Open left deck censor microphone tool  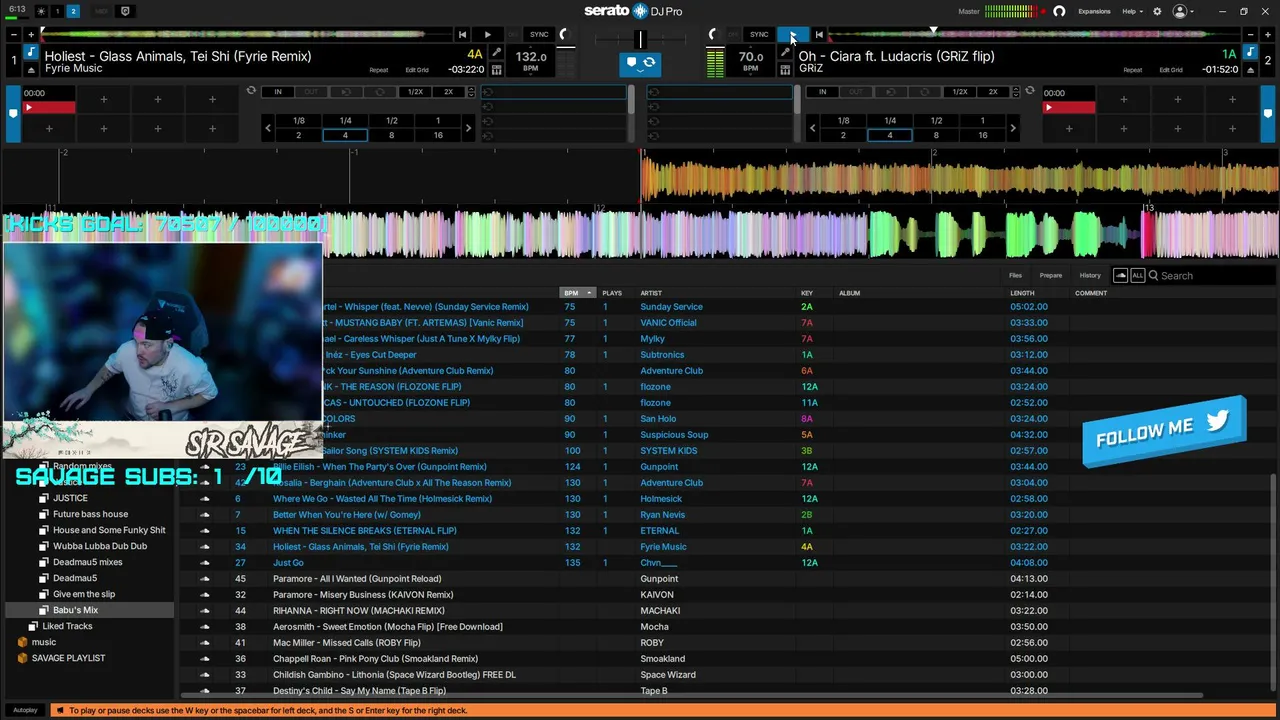point(497,52)
